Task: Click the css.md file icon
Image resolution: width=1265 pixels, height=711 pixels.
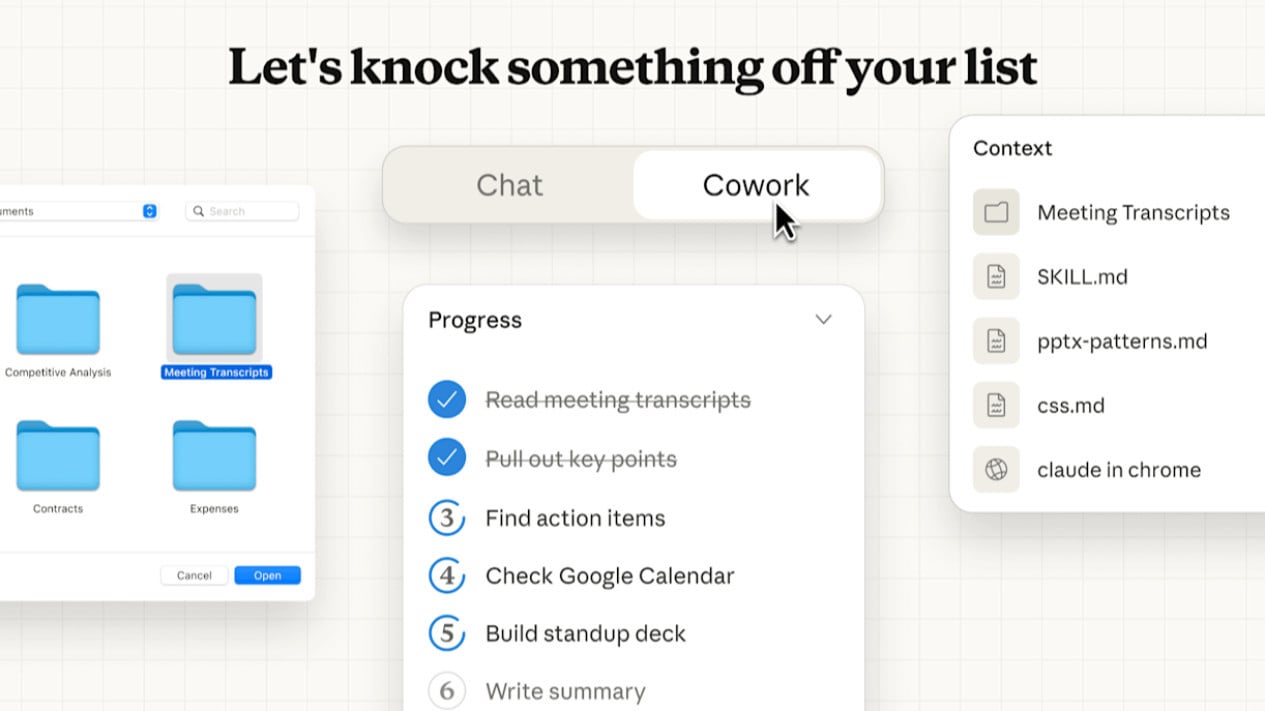Action: [996, 405]
